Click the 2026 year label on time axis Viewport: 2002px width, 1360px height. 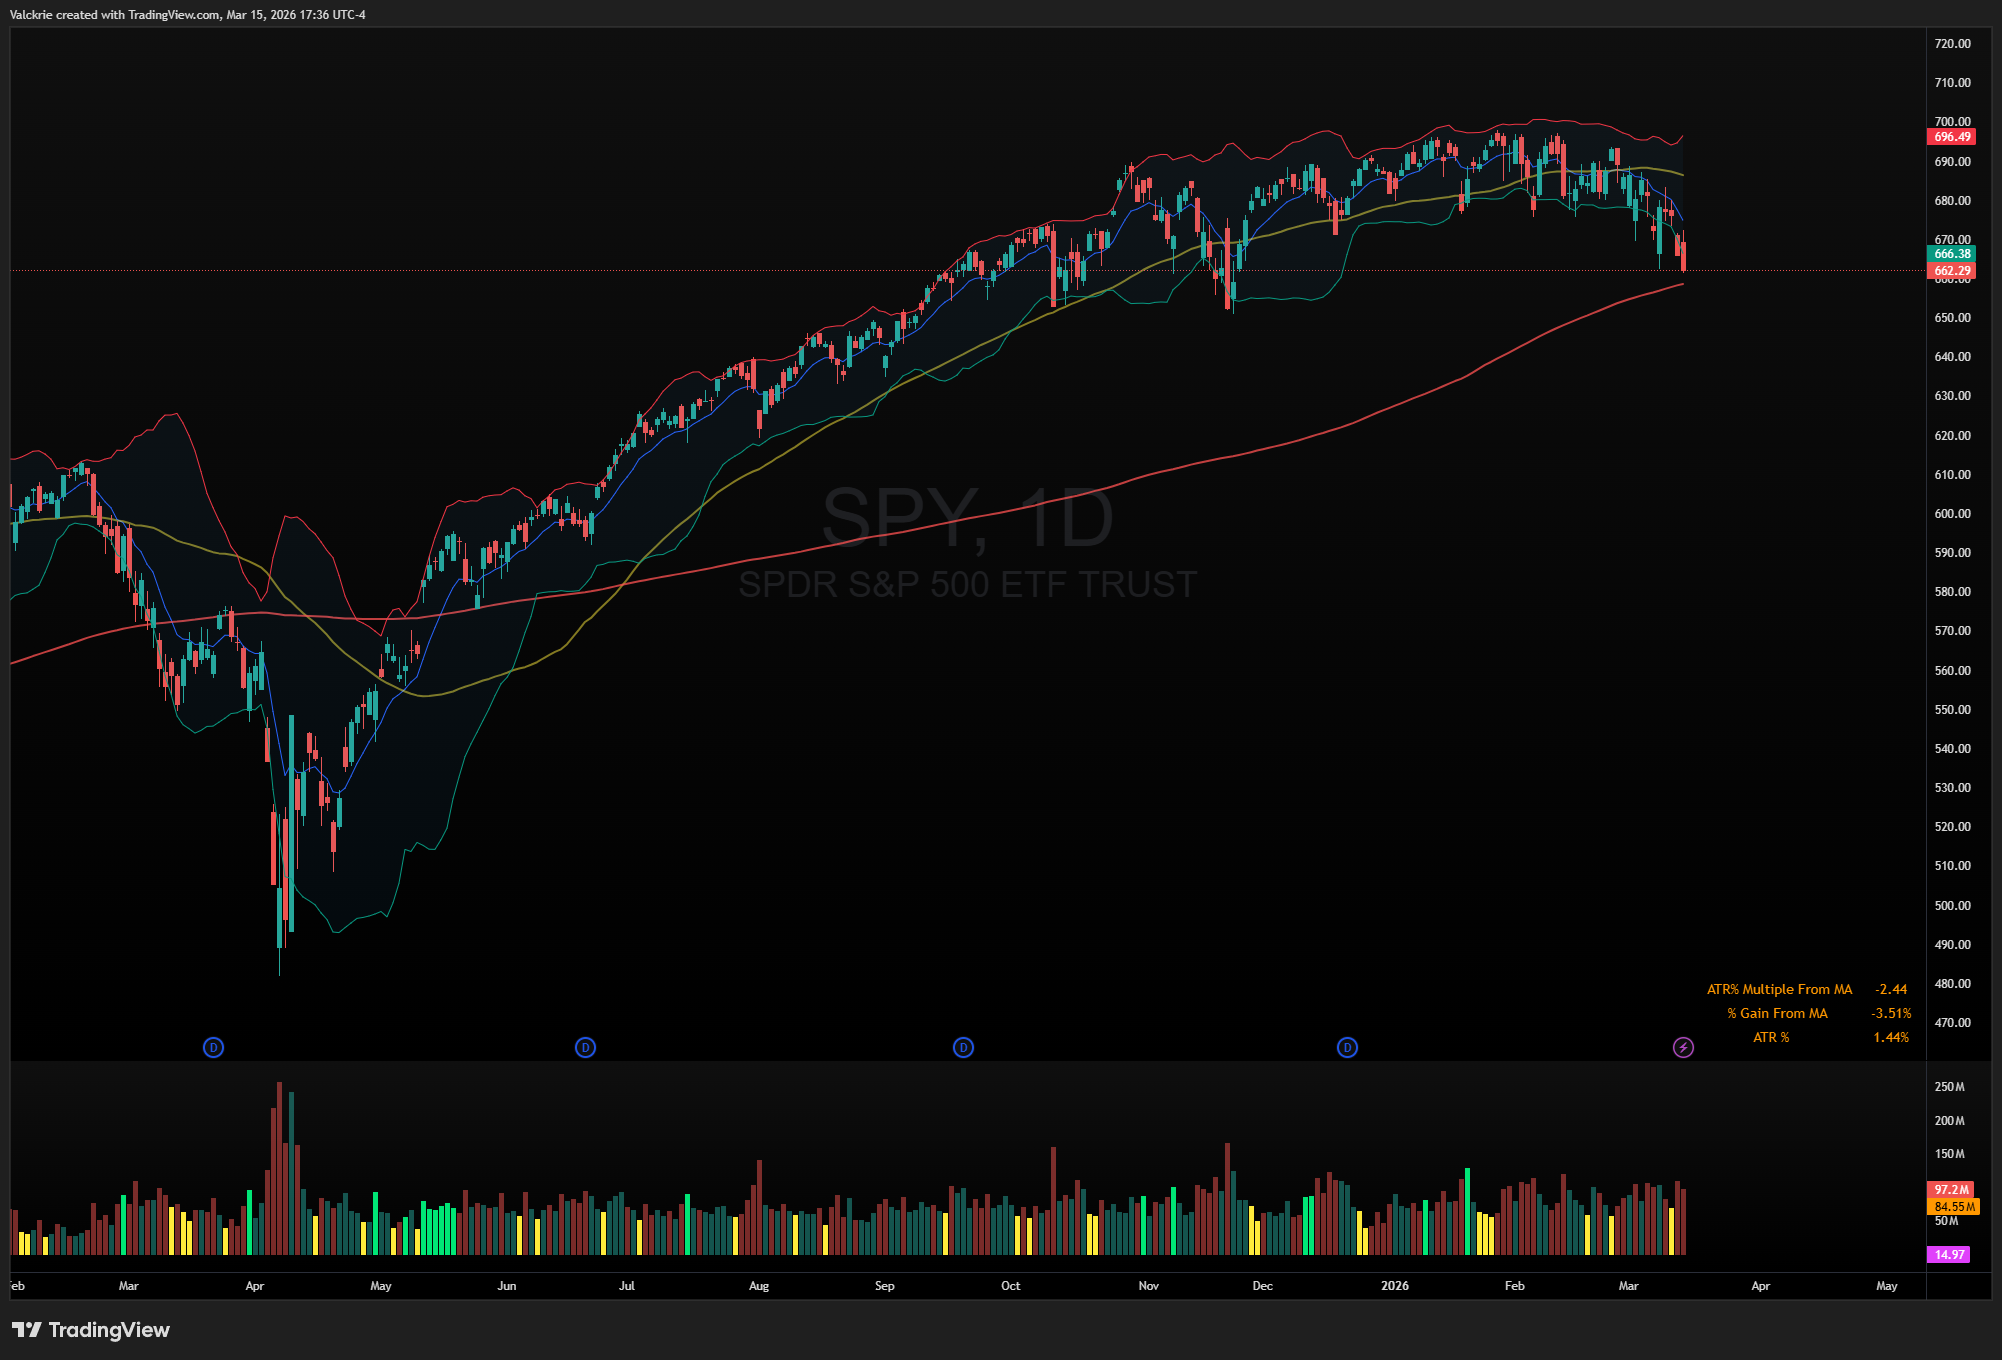pos(1394,1286)
